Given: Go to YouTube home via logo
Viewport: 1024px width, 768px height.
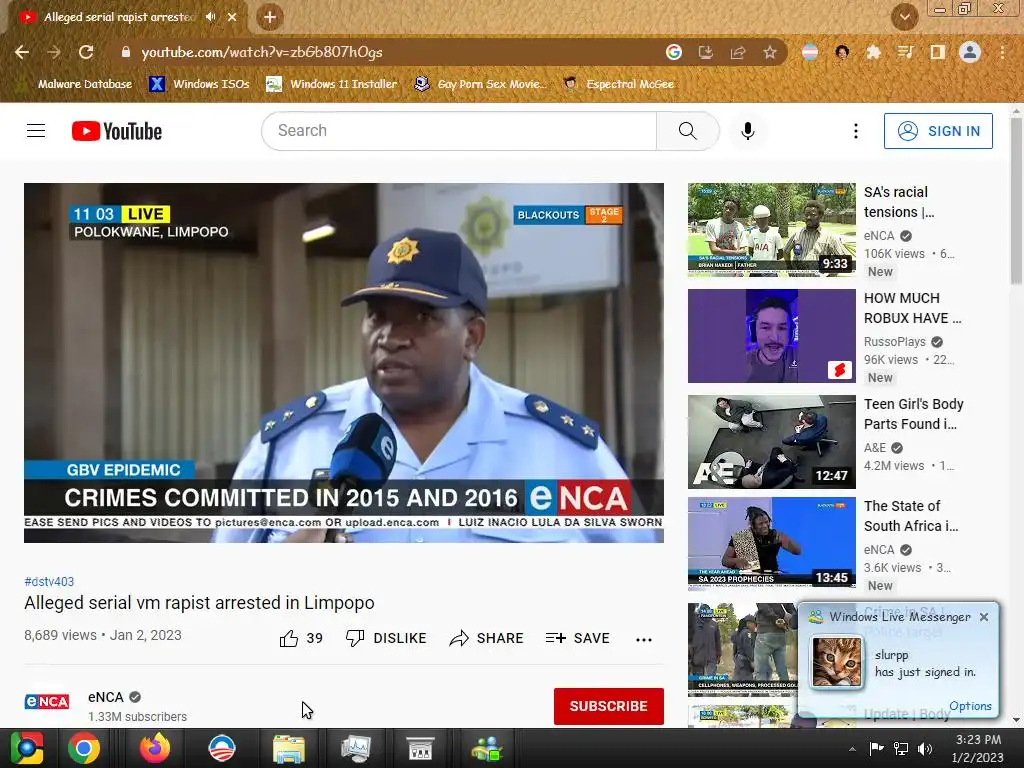Looking at the screenshot, I should pyautogui.click(x=117, y=131).
